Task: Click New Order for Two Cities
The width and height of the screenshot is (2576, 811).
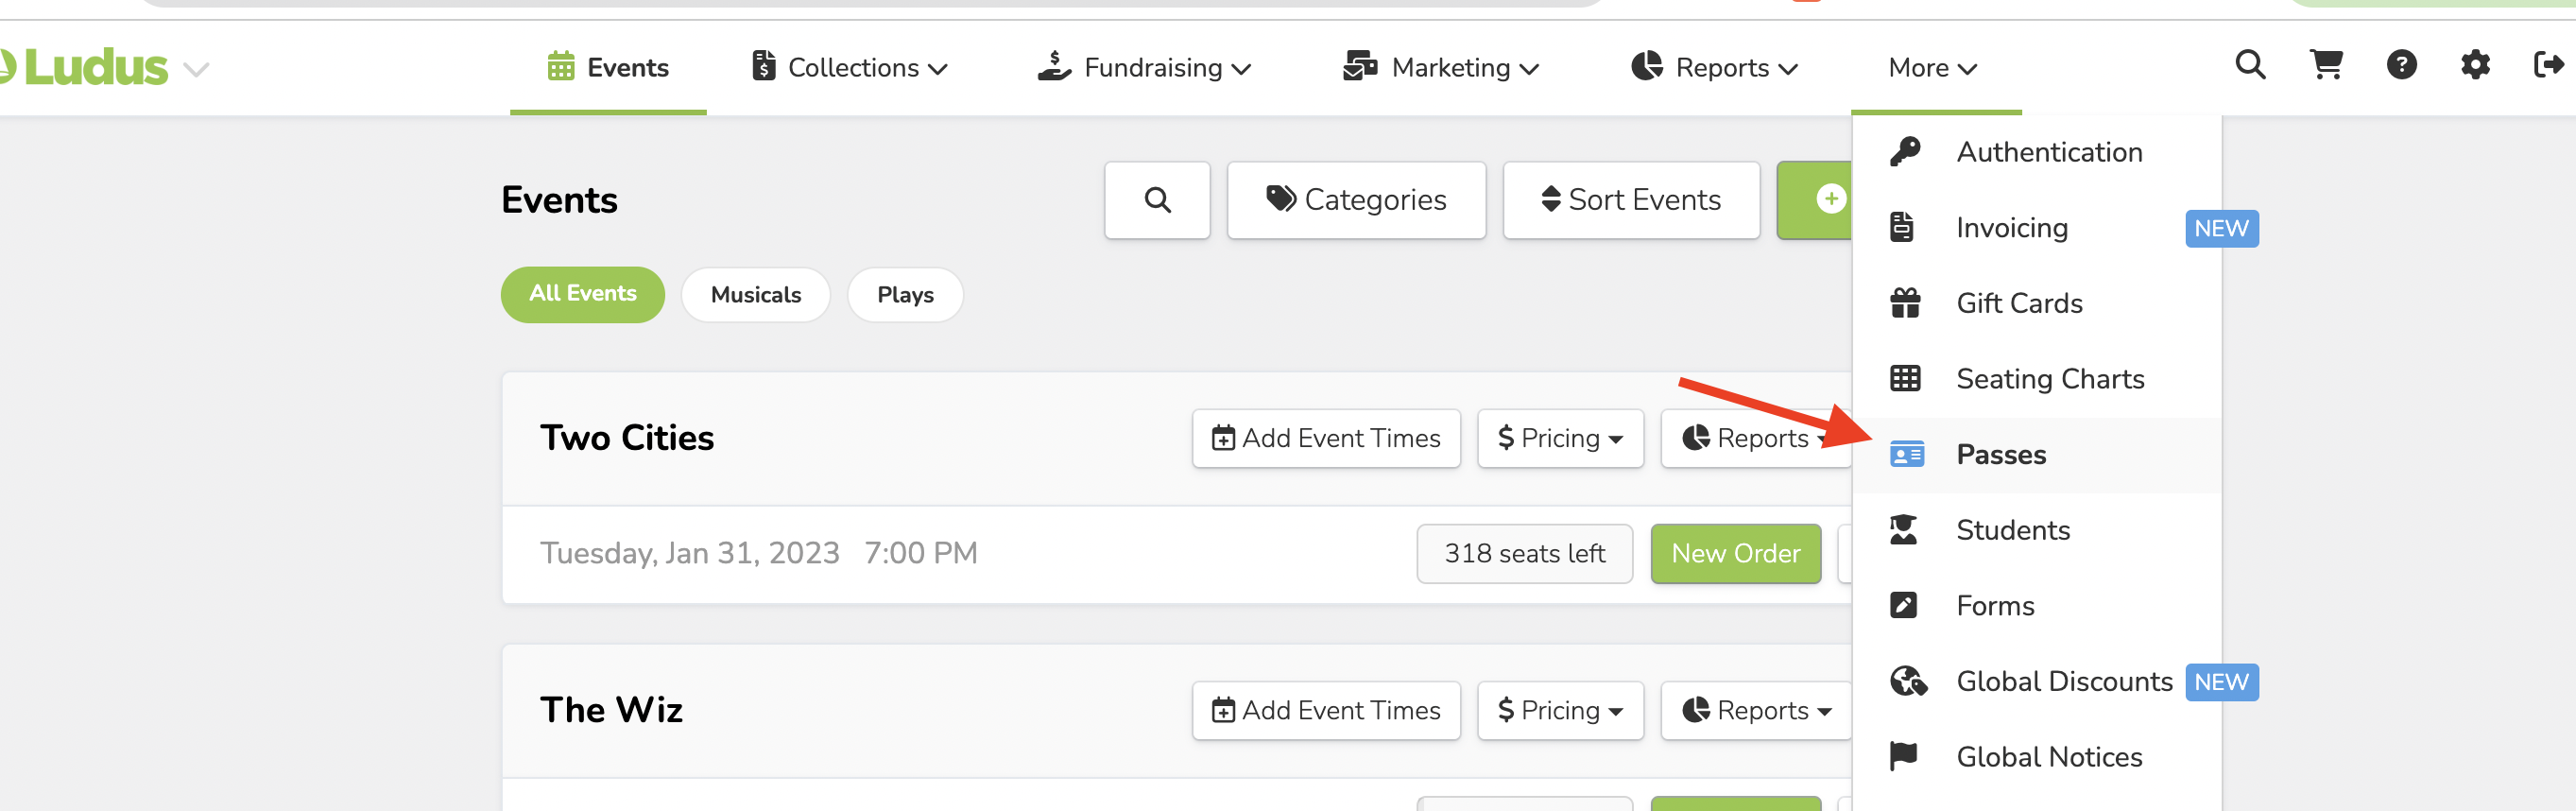Action: (1735, 553)
